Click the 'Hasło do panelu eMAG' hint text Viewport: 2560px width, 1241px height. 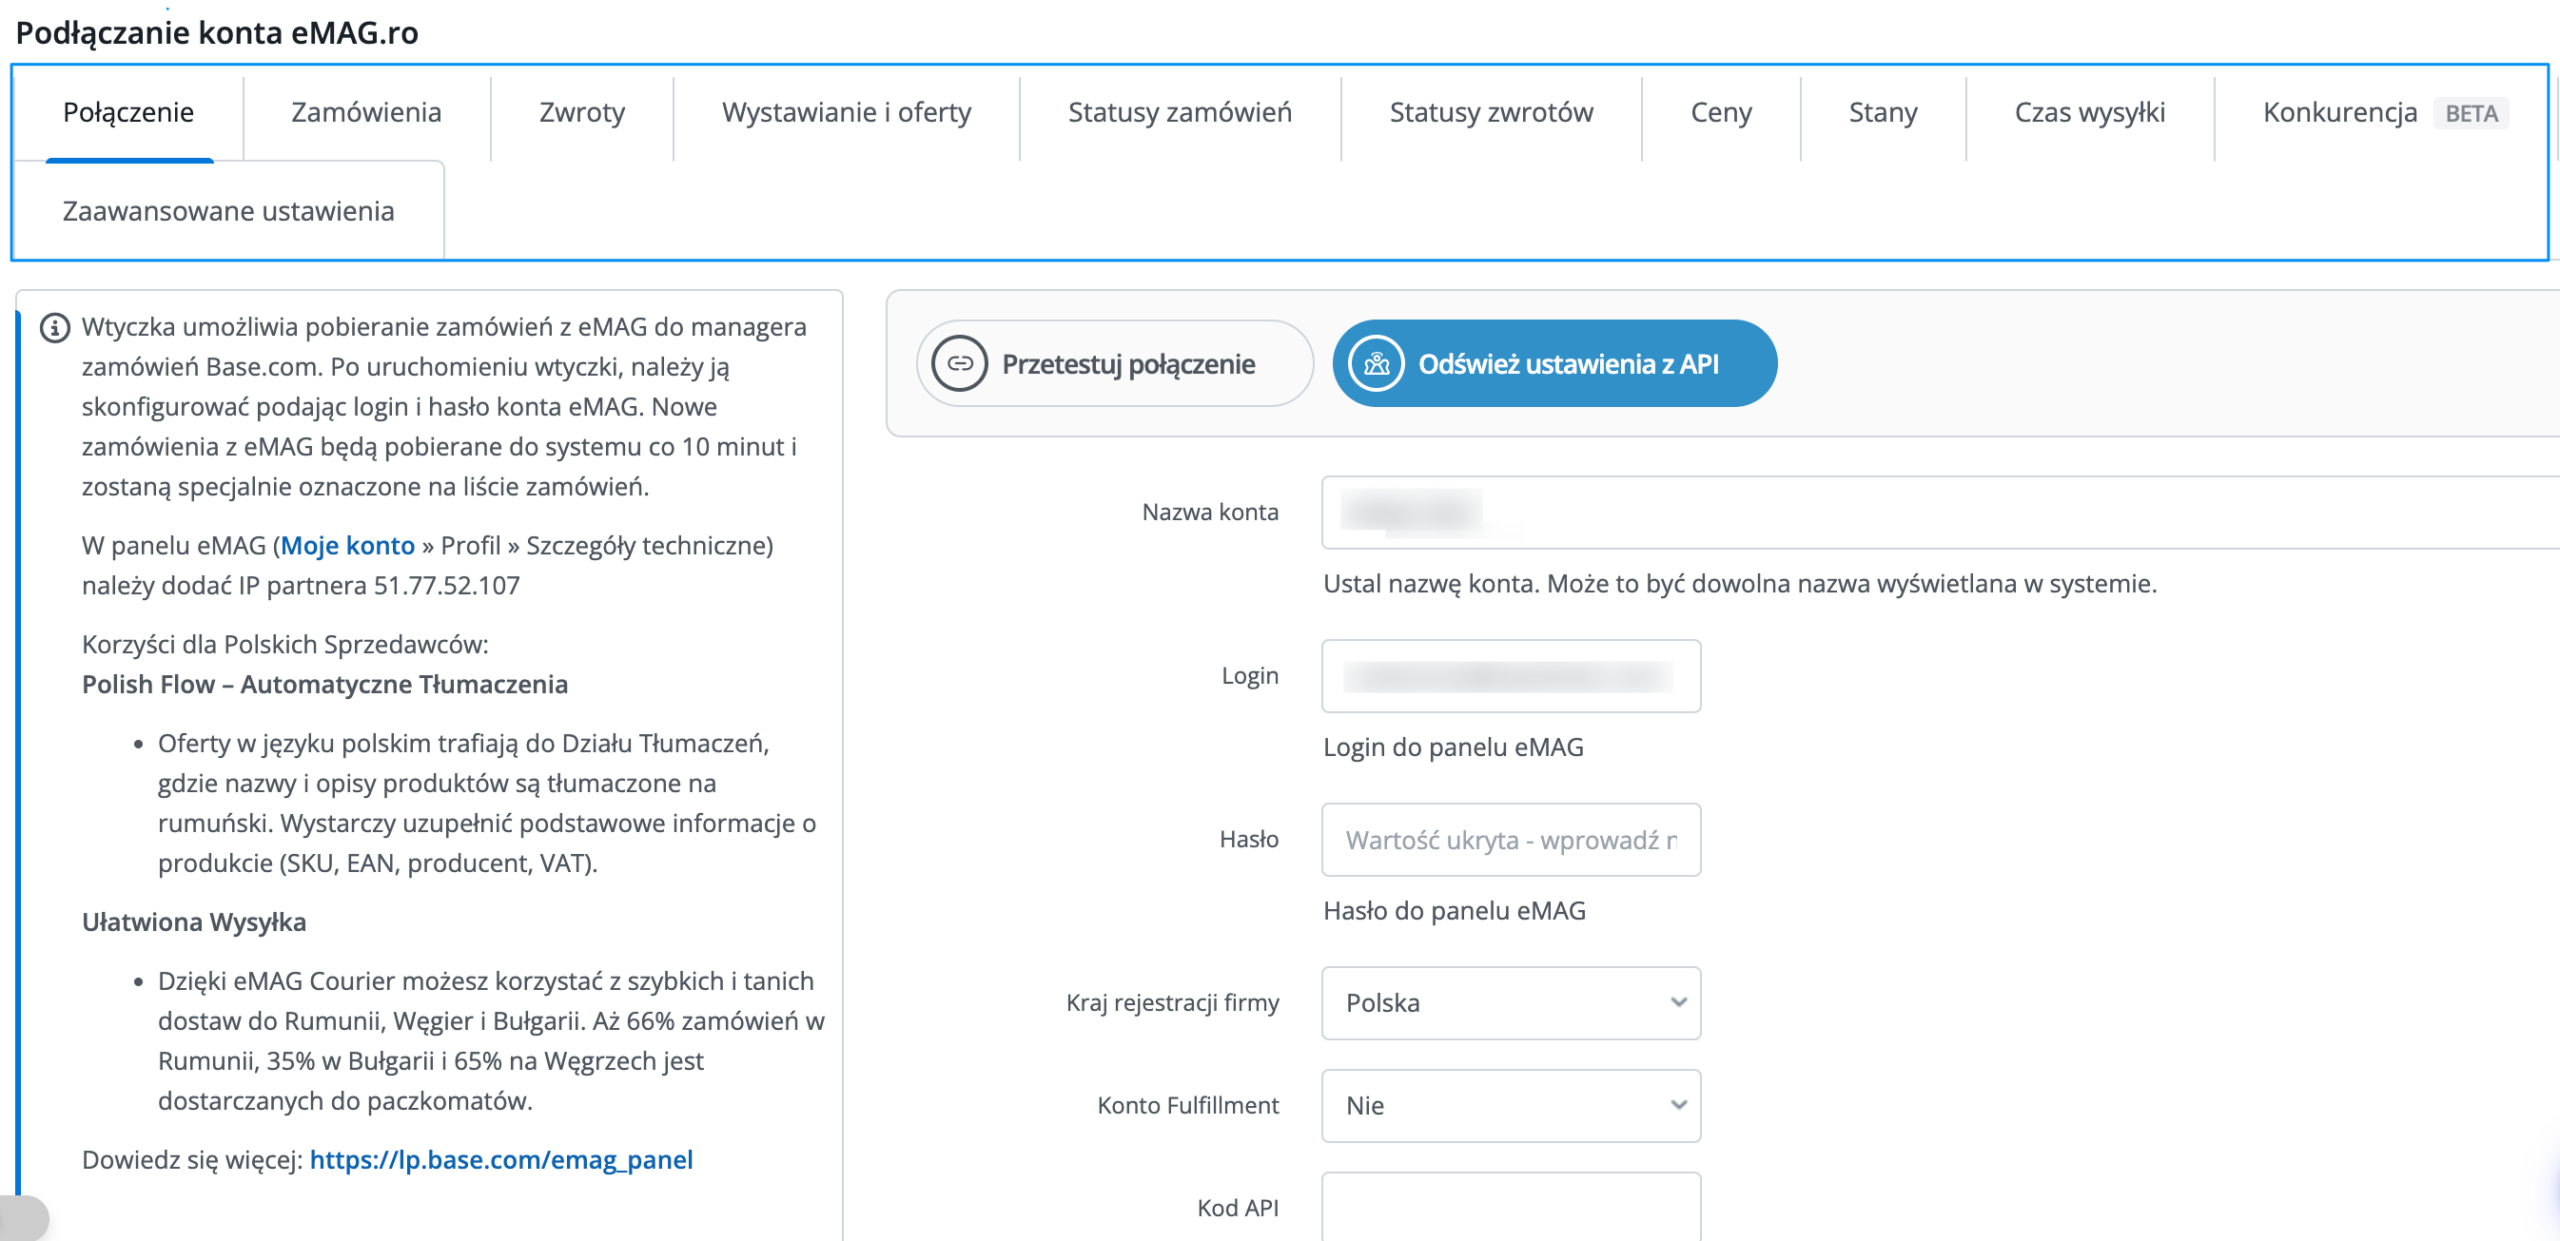coord(1454,911)
